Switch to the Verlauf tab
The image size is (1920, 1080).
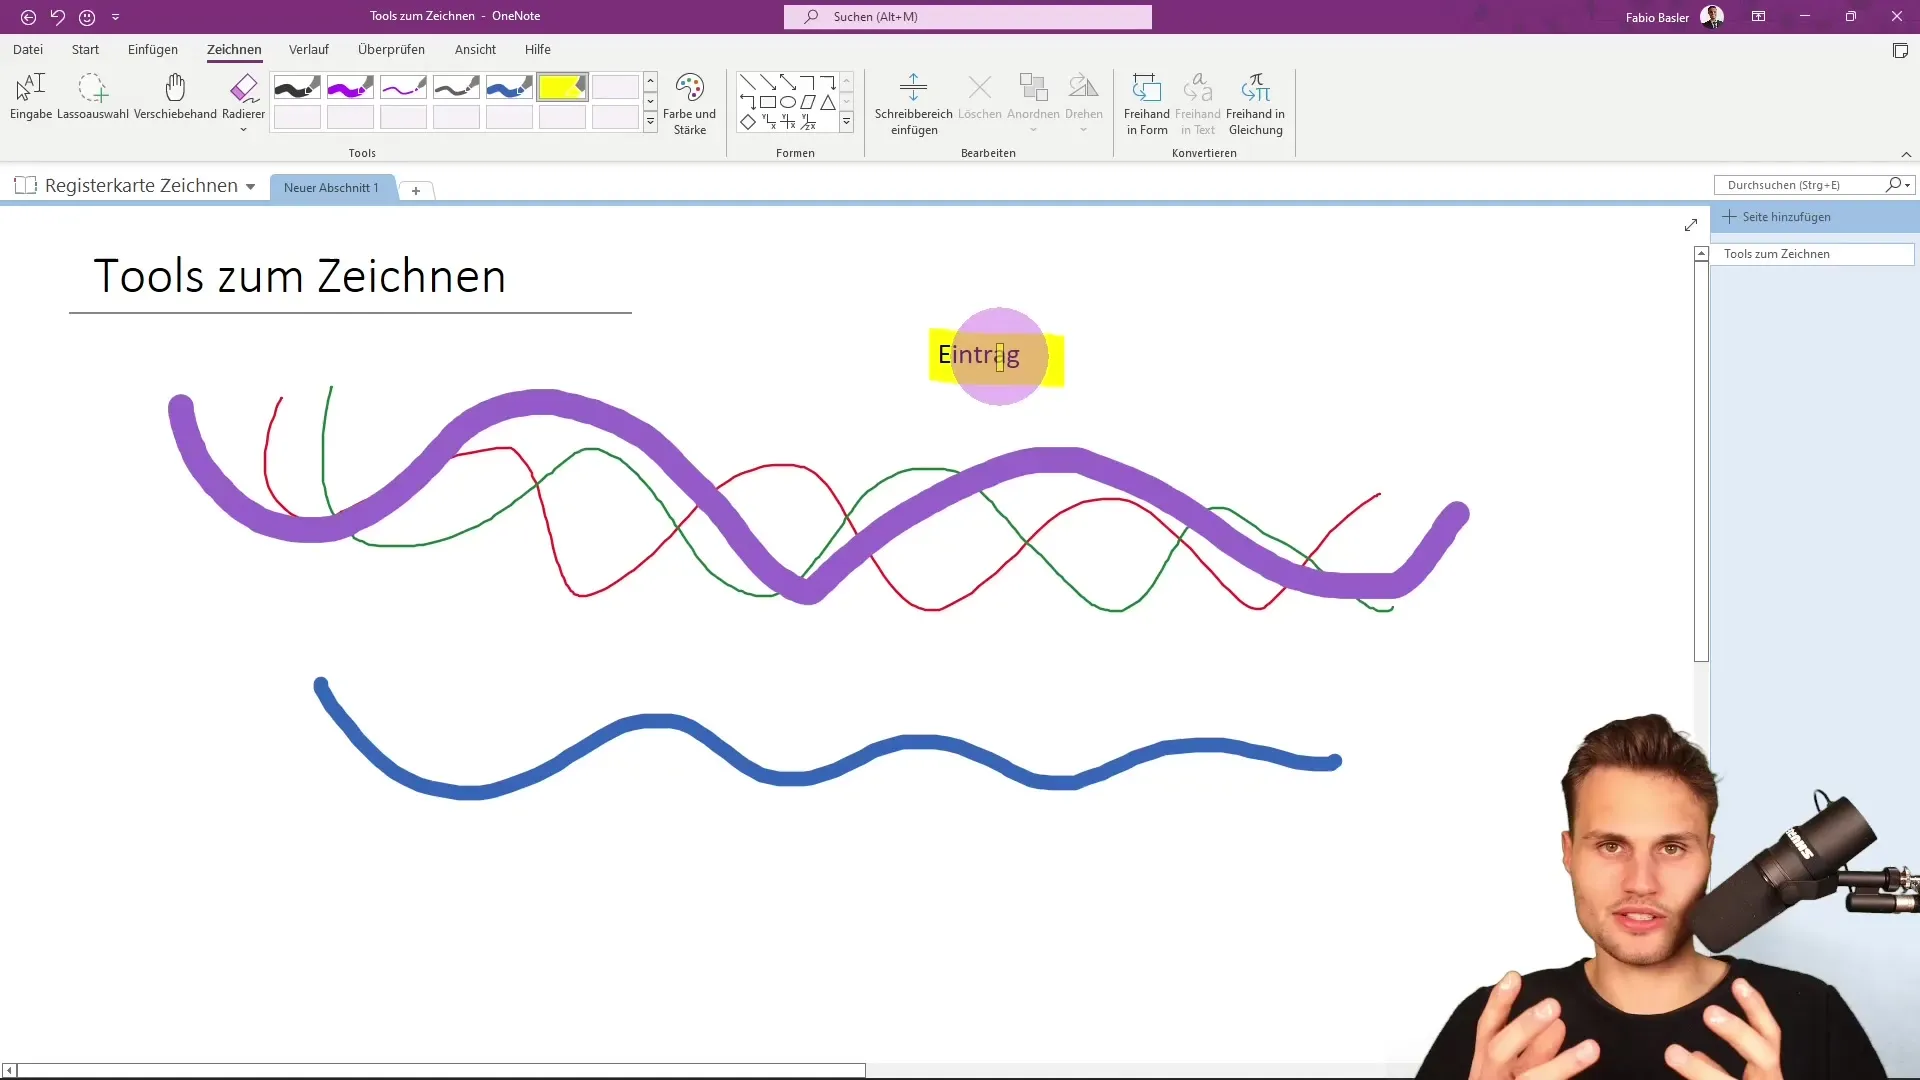click(309, 49)
